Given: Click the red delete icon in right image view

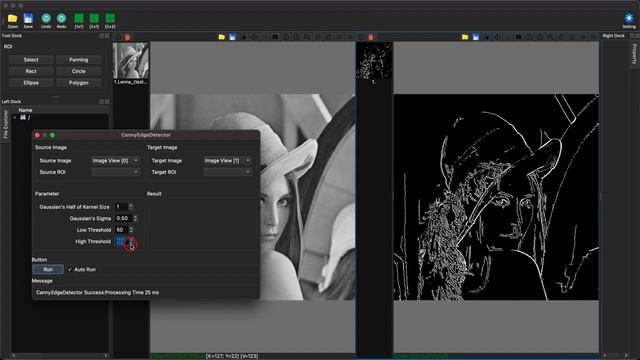Looking at the screenshot, I should click(371, 37).
